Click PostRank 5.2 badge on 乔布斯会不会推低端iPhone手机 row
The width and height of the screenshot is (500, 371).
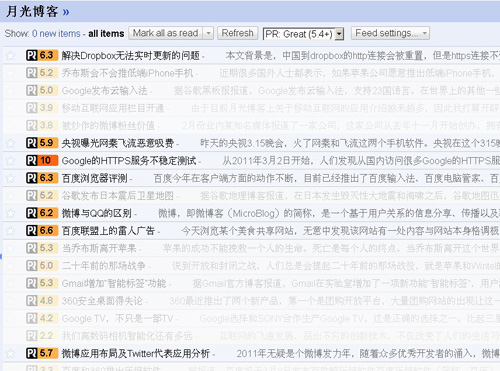point(42,73)
